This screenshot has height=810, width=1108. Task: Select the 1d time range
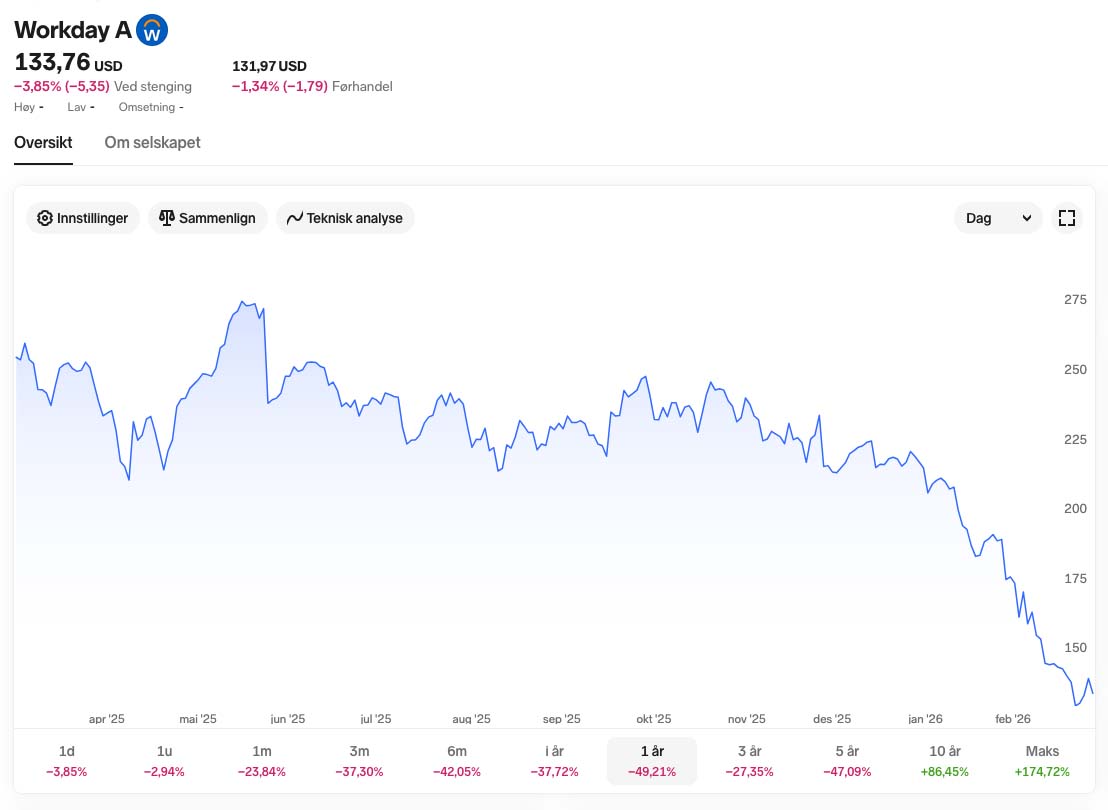[67, 761]
